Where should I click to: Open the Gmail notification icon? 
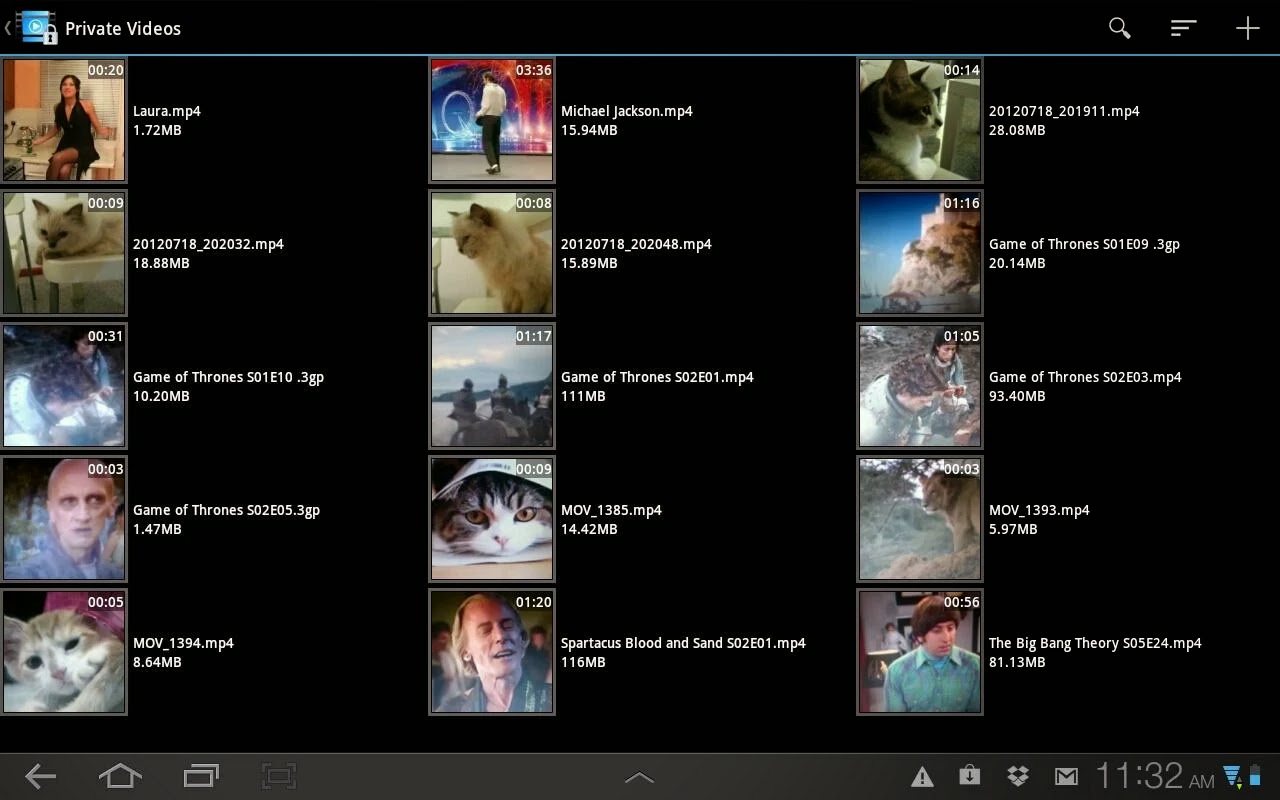coord(1066,776)
